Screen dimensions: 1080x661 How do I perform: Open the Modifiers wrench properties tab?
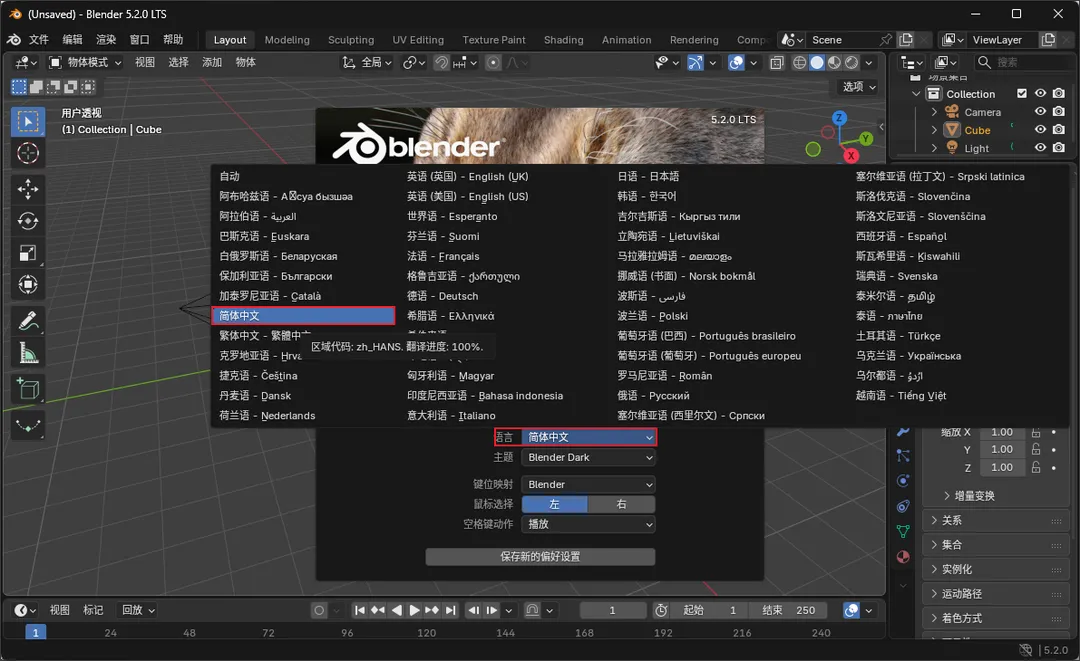[903, 431]
